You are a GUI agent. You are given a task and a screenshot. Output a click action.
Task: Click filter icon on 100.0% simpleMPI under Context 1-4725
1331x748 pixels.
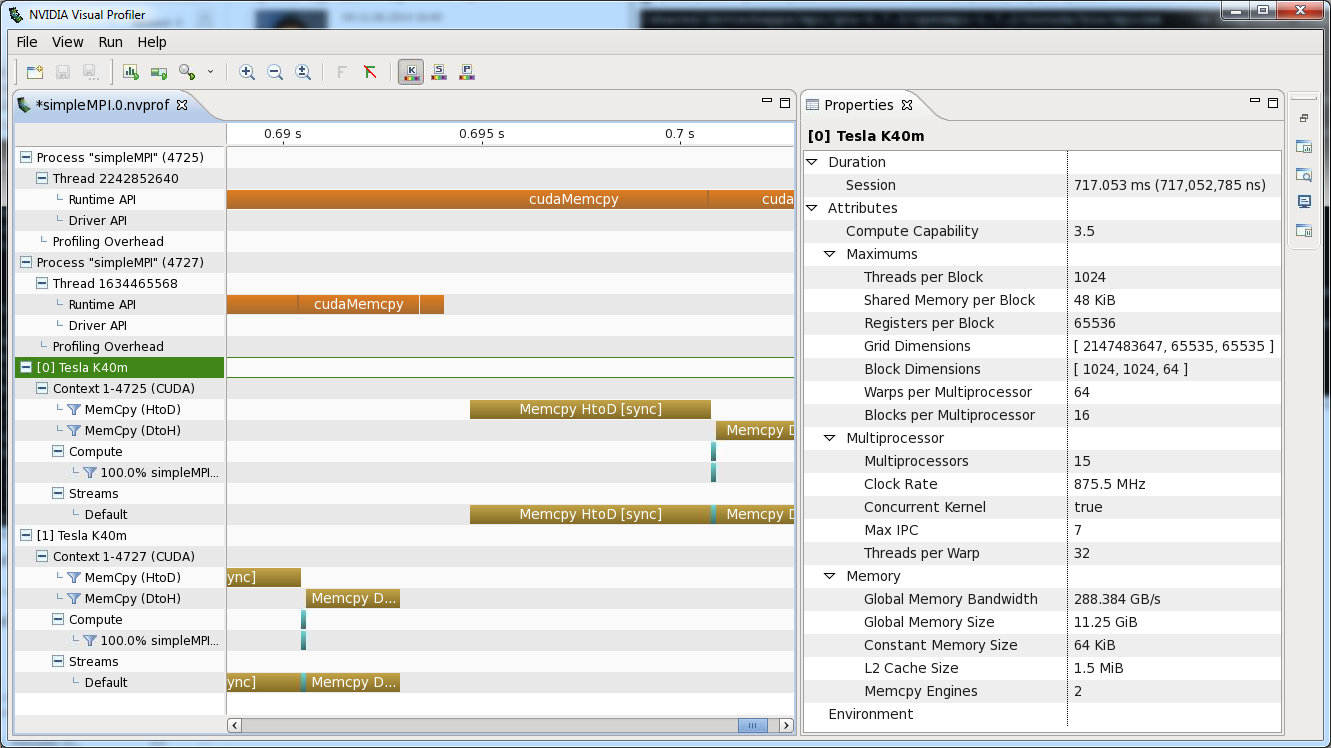[90, 472]
